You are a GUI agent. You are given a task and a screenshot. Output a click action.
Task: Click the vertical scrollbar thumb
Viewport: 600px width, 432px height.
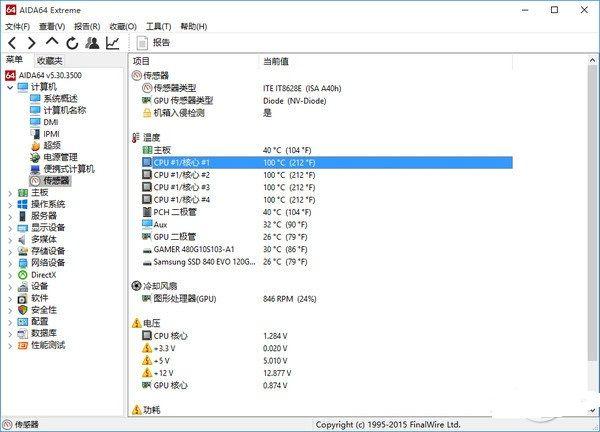click(592, 212)
